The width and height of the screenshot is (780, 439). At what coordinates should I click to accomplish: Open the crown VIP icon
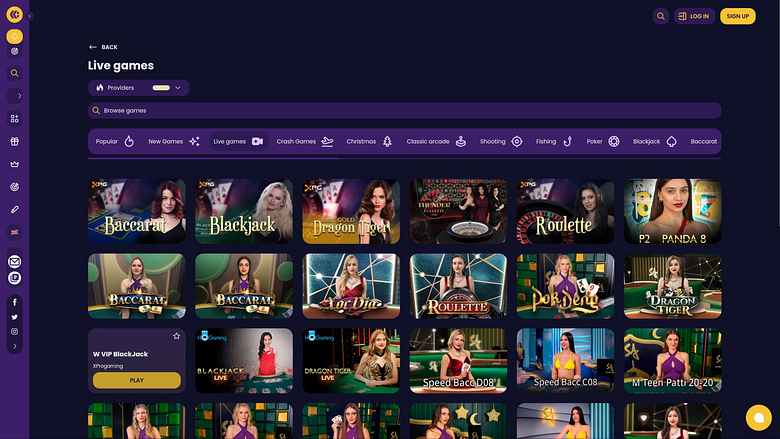tap(14, 164)
